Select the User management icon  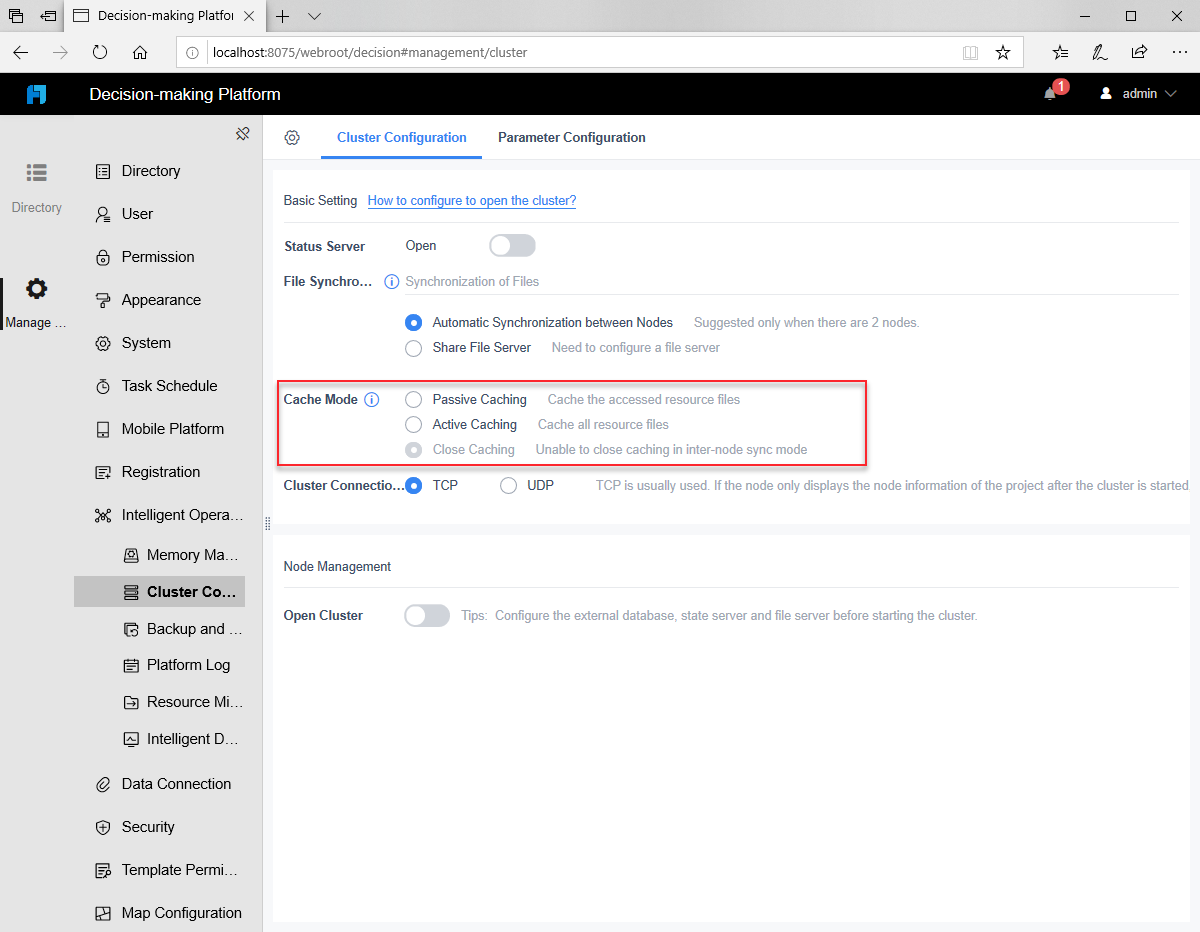tap(100, 214)
